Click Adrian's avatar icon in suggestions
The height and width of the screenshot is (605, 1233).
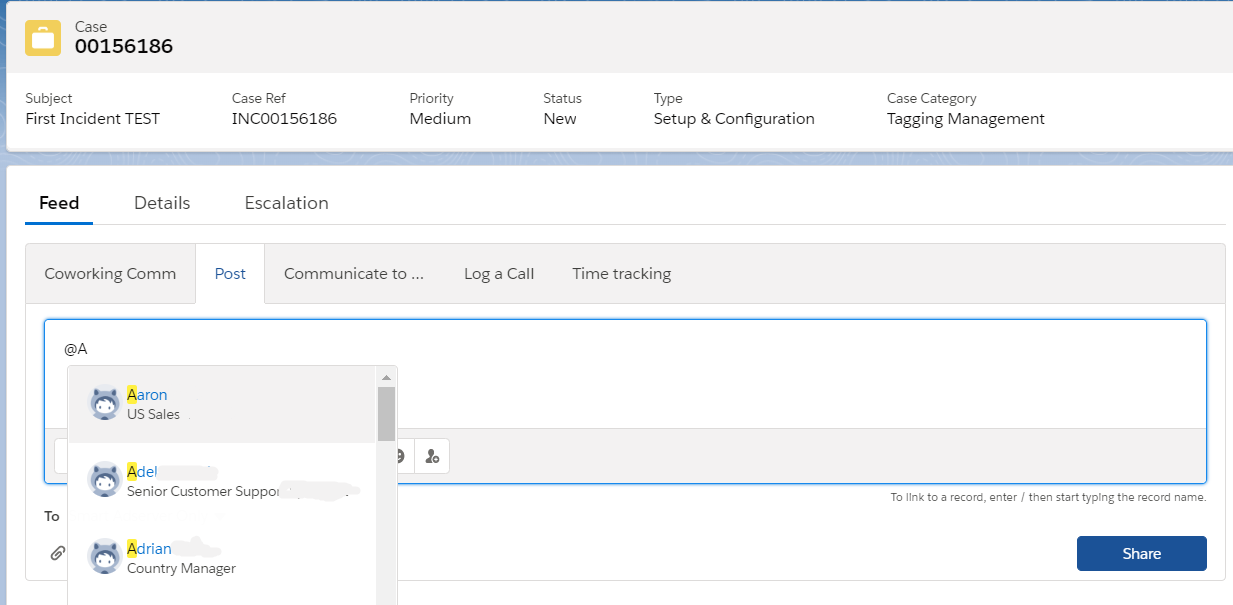pyautogui.click(x=105, y=557)
